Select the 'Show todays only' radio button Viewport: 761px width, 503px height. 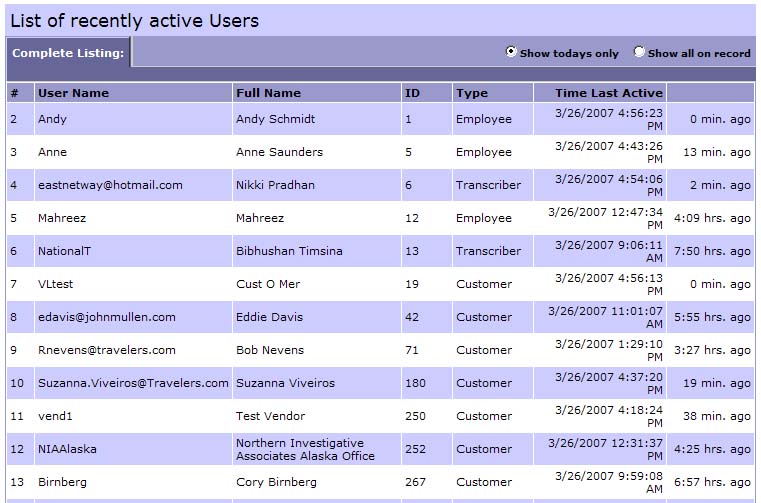(x=511, y=51)
